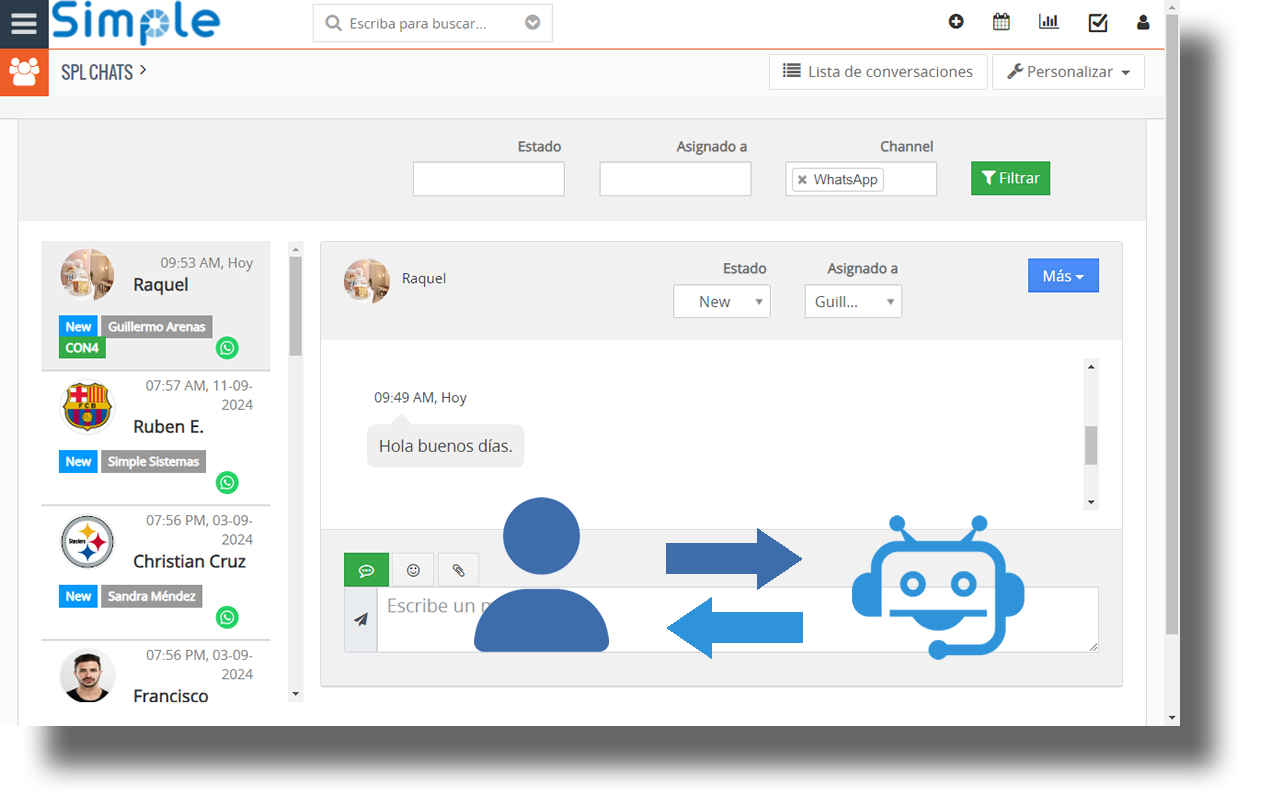The image size is (1283, 792).
Task: Open the bar chart reports icon
Action: (1048, 22)
